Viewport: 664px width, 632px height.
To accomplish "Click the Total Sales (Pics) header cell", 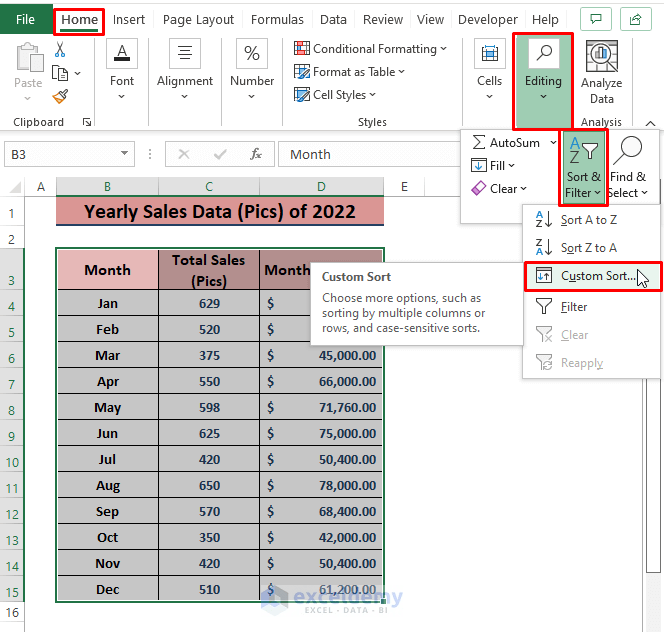I will (209, 270).
